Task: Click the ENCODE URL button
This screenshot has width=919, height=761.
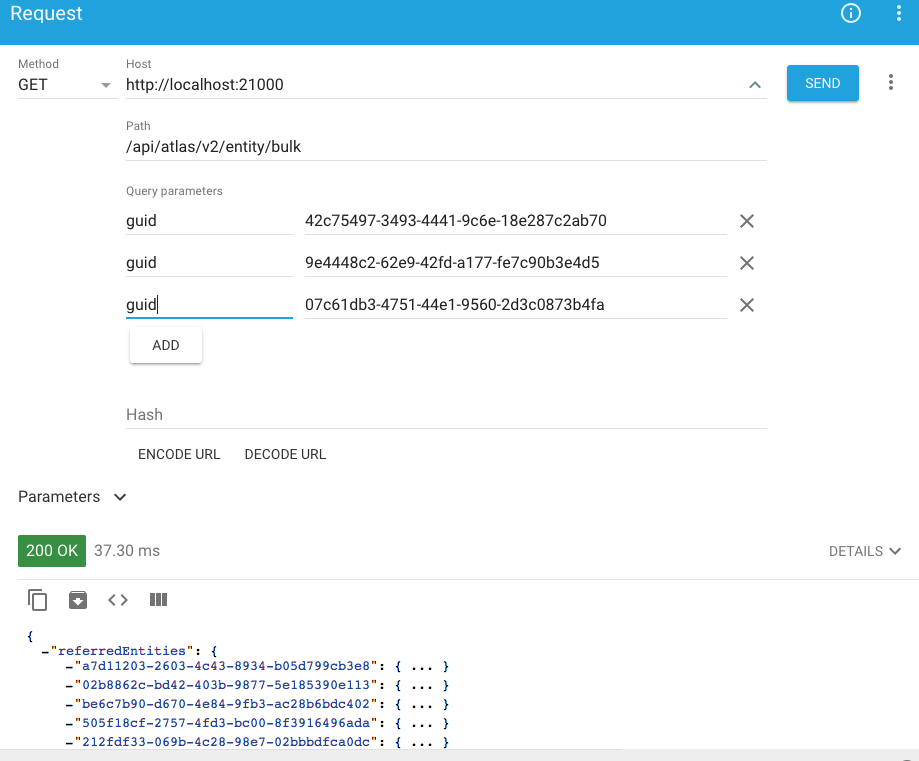Action: 179,454
